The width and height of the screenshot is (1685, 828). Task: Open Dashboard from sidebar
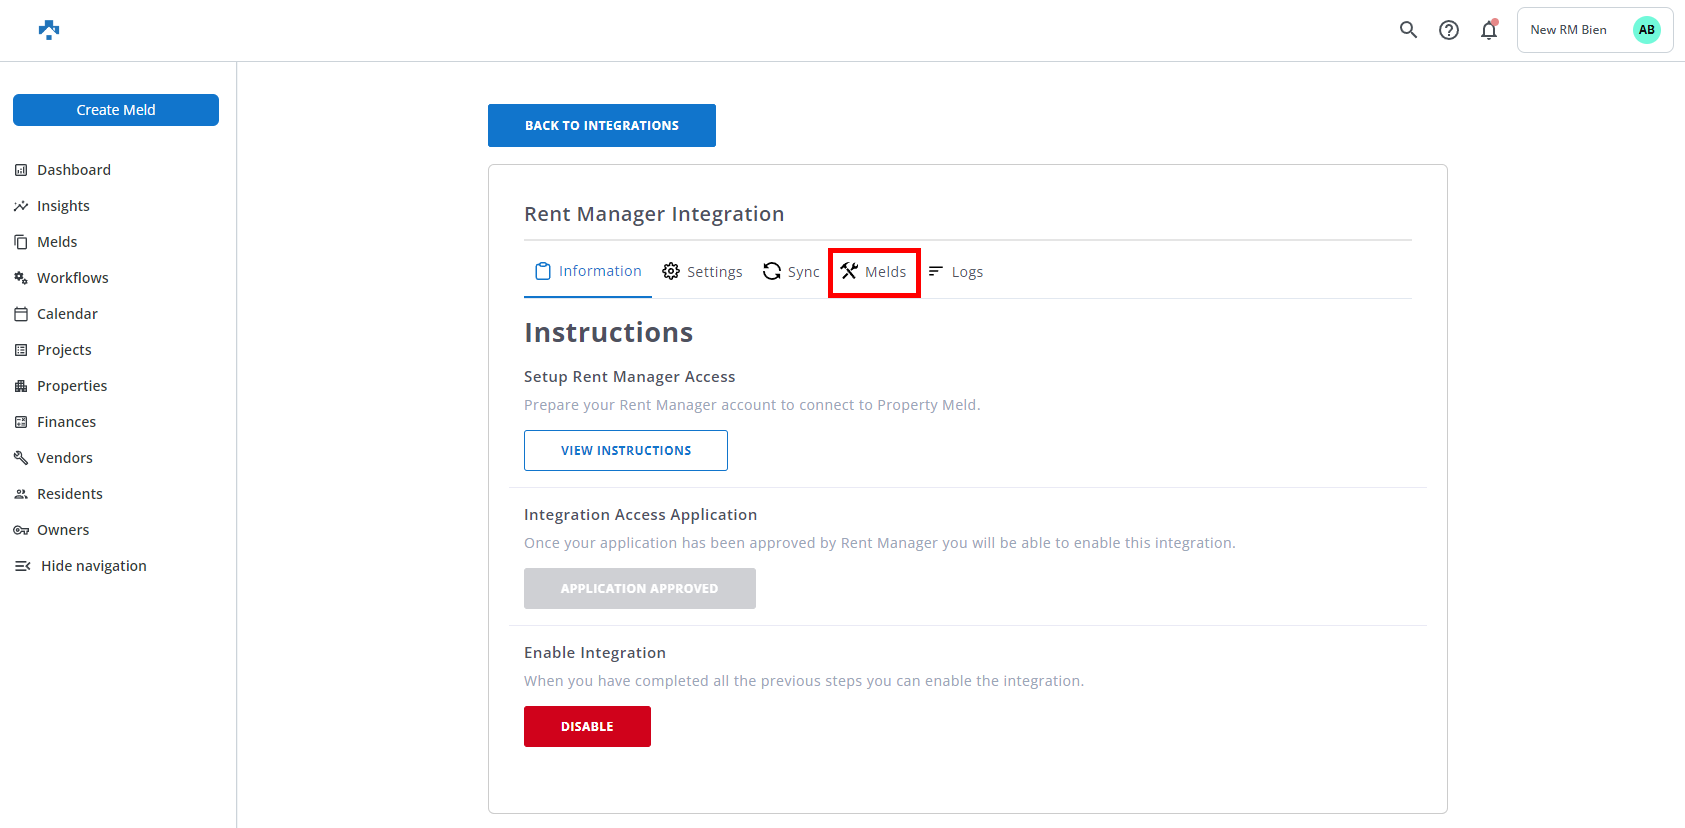[74, 170]
